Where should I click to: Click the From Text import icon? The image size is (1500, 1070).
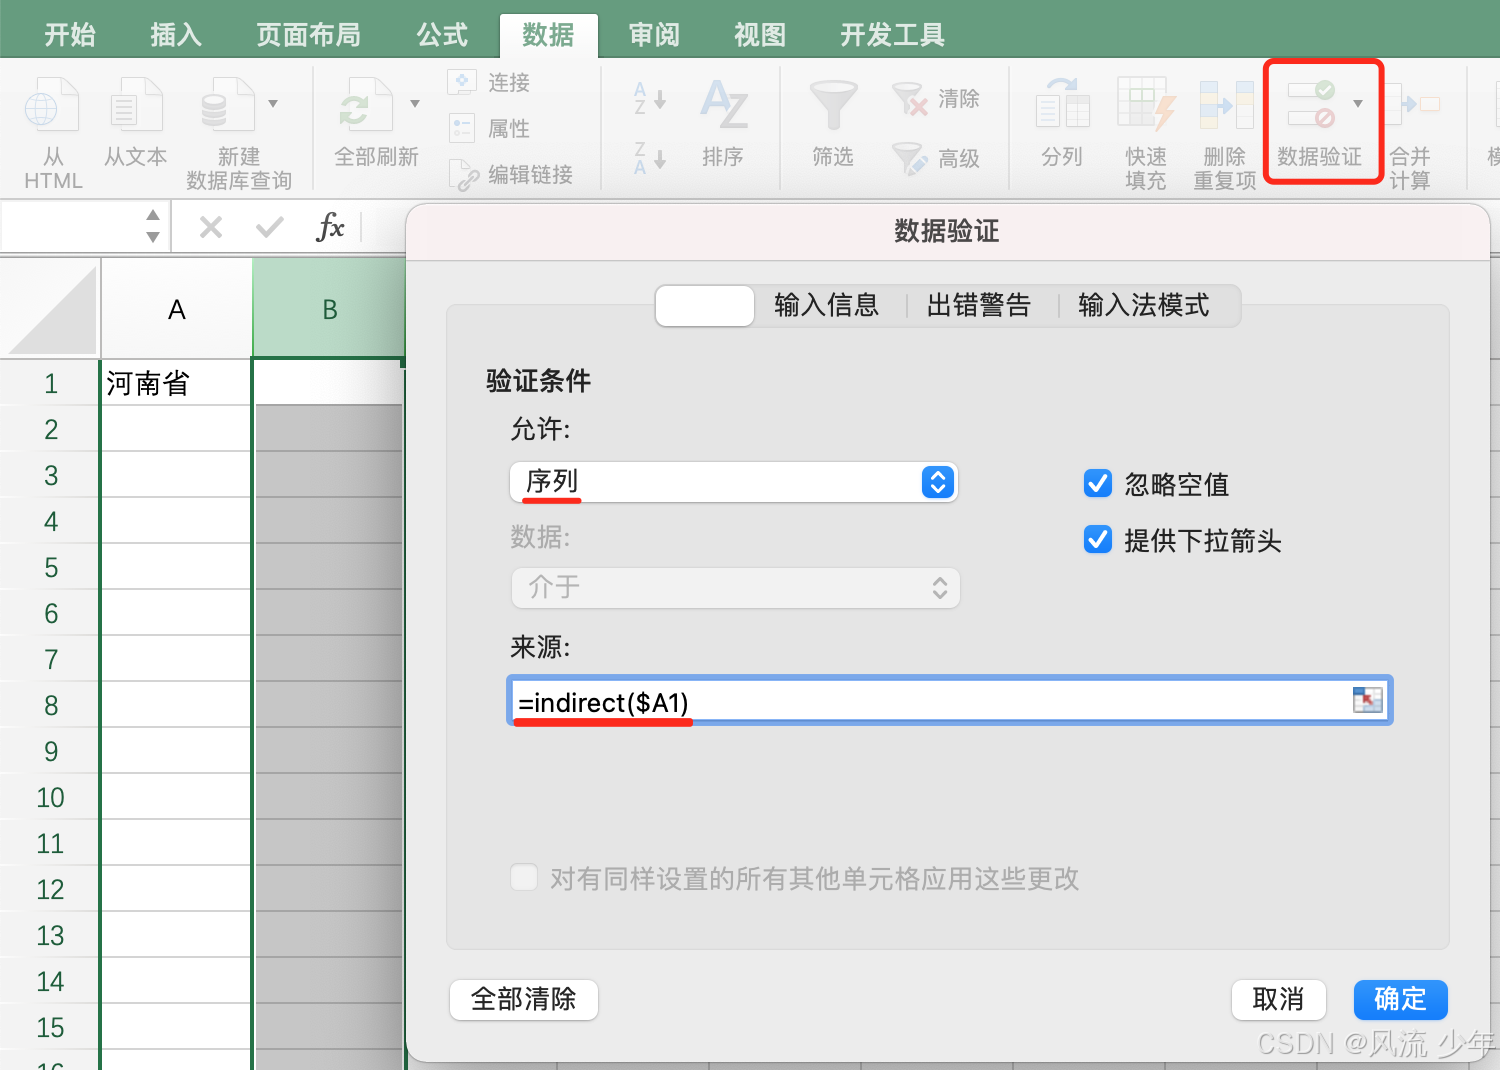click(x=135, y=105)
